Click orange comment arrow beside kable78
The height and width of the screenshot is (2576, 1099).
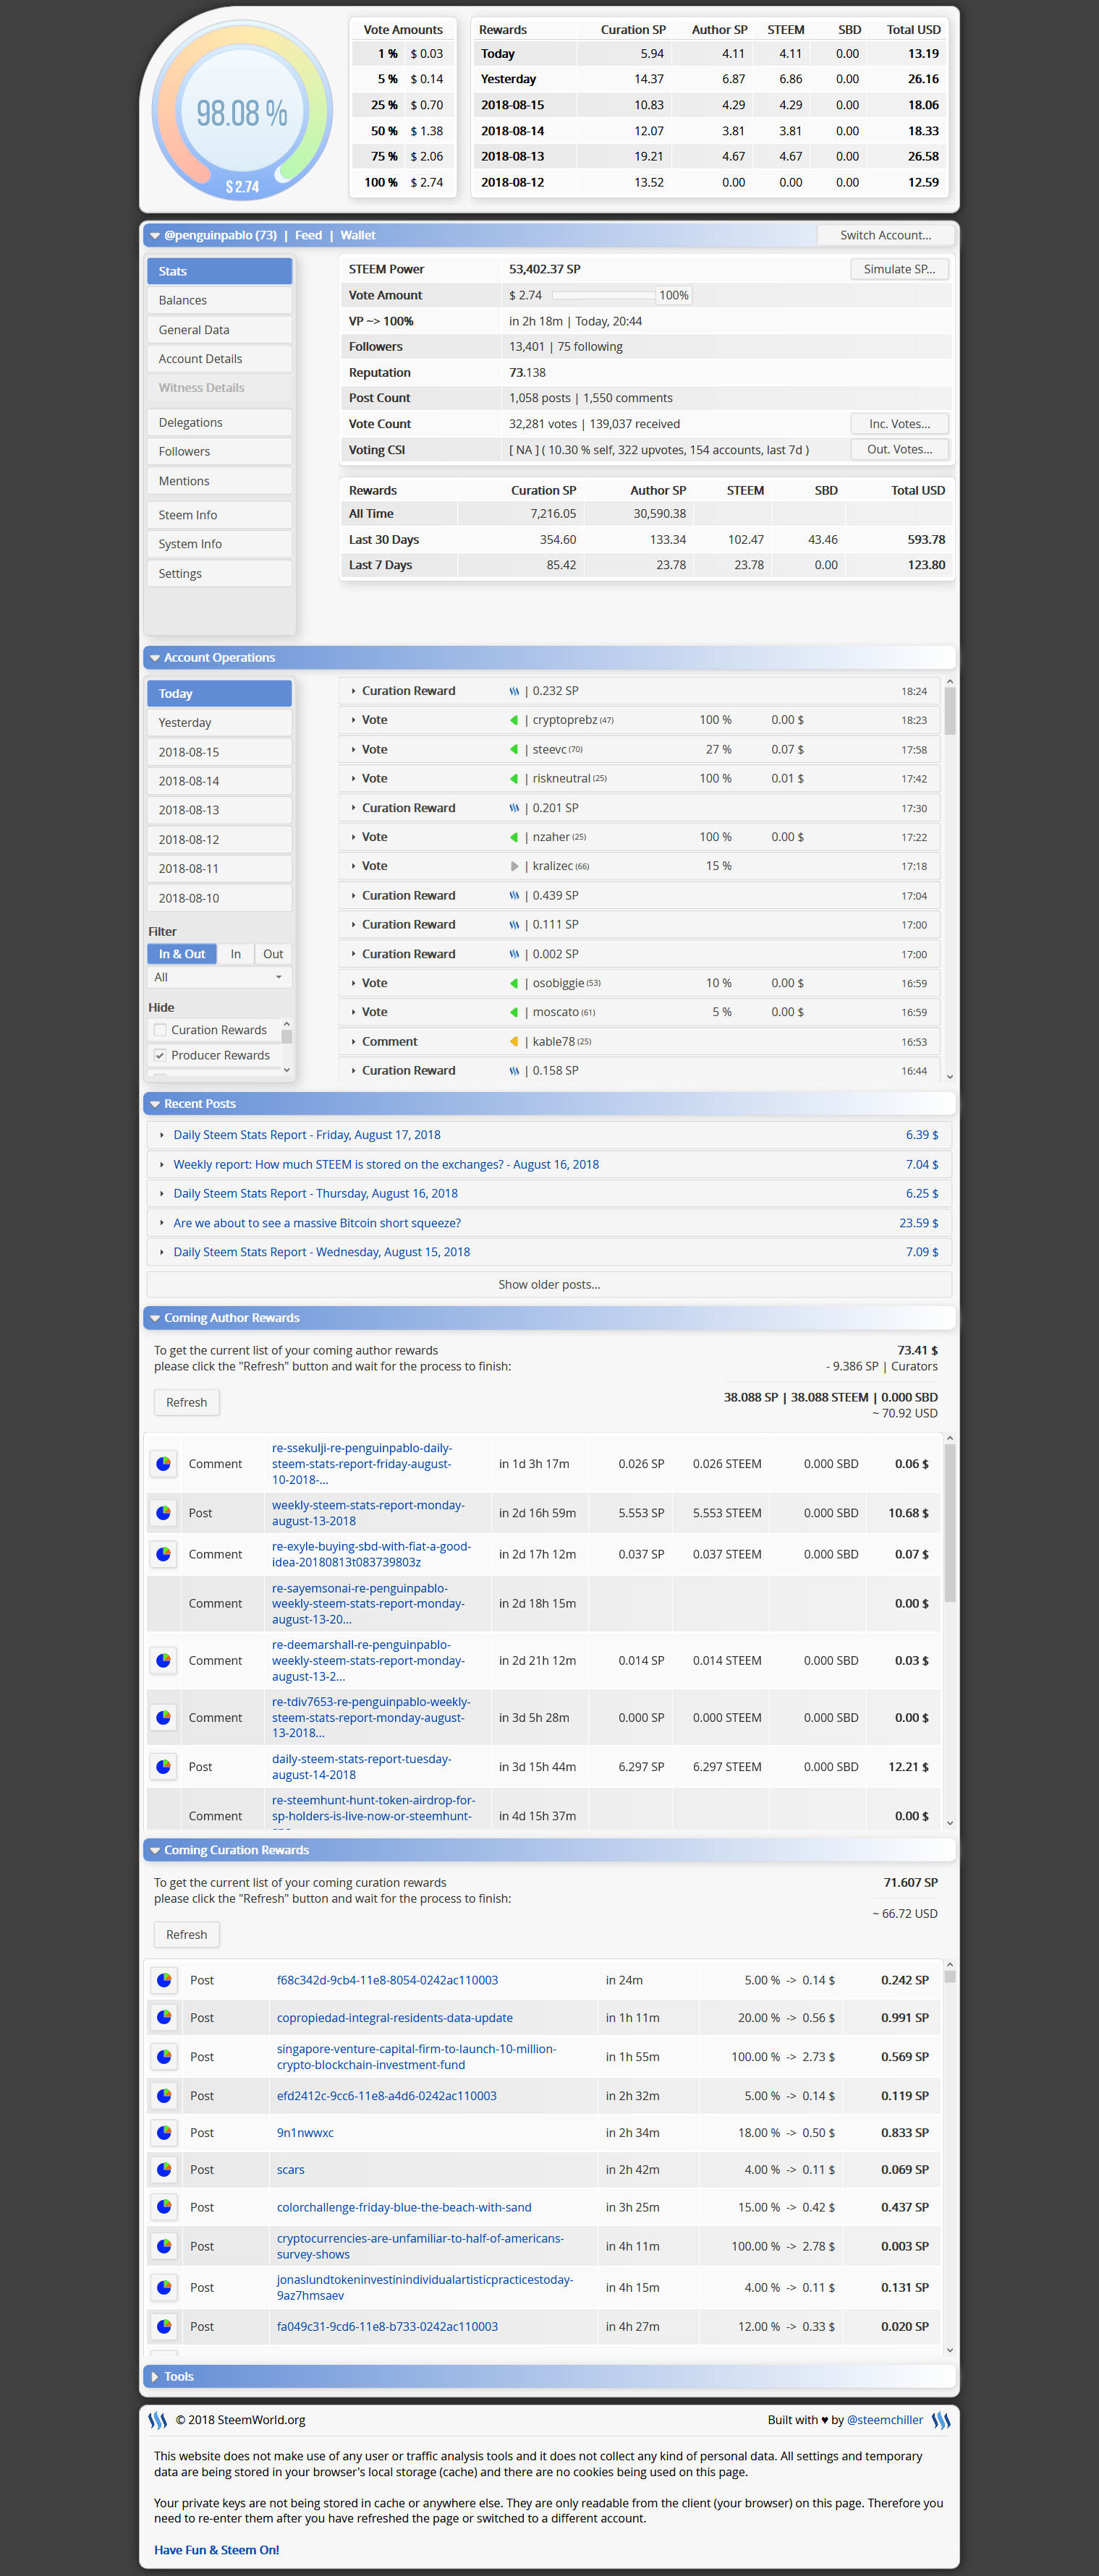point(514,1041)
